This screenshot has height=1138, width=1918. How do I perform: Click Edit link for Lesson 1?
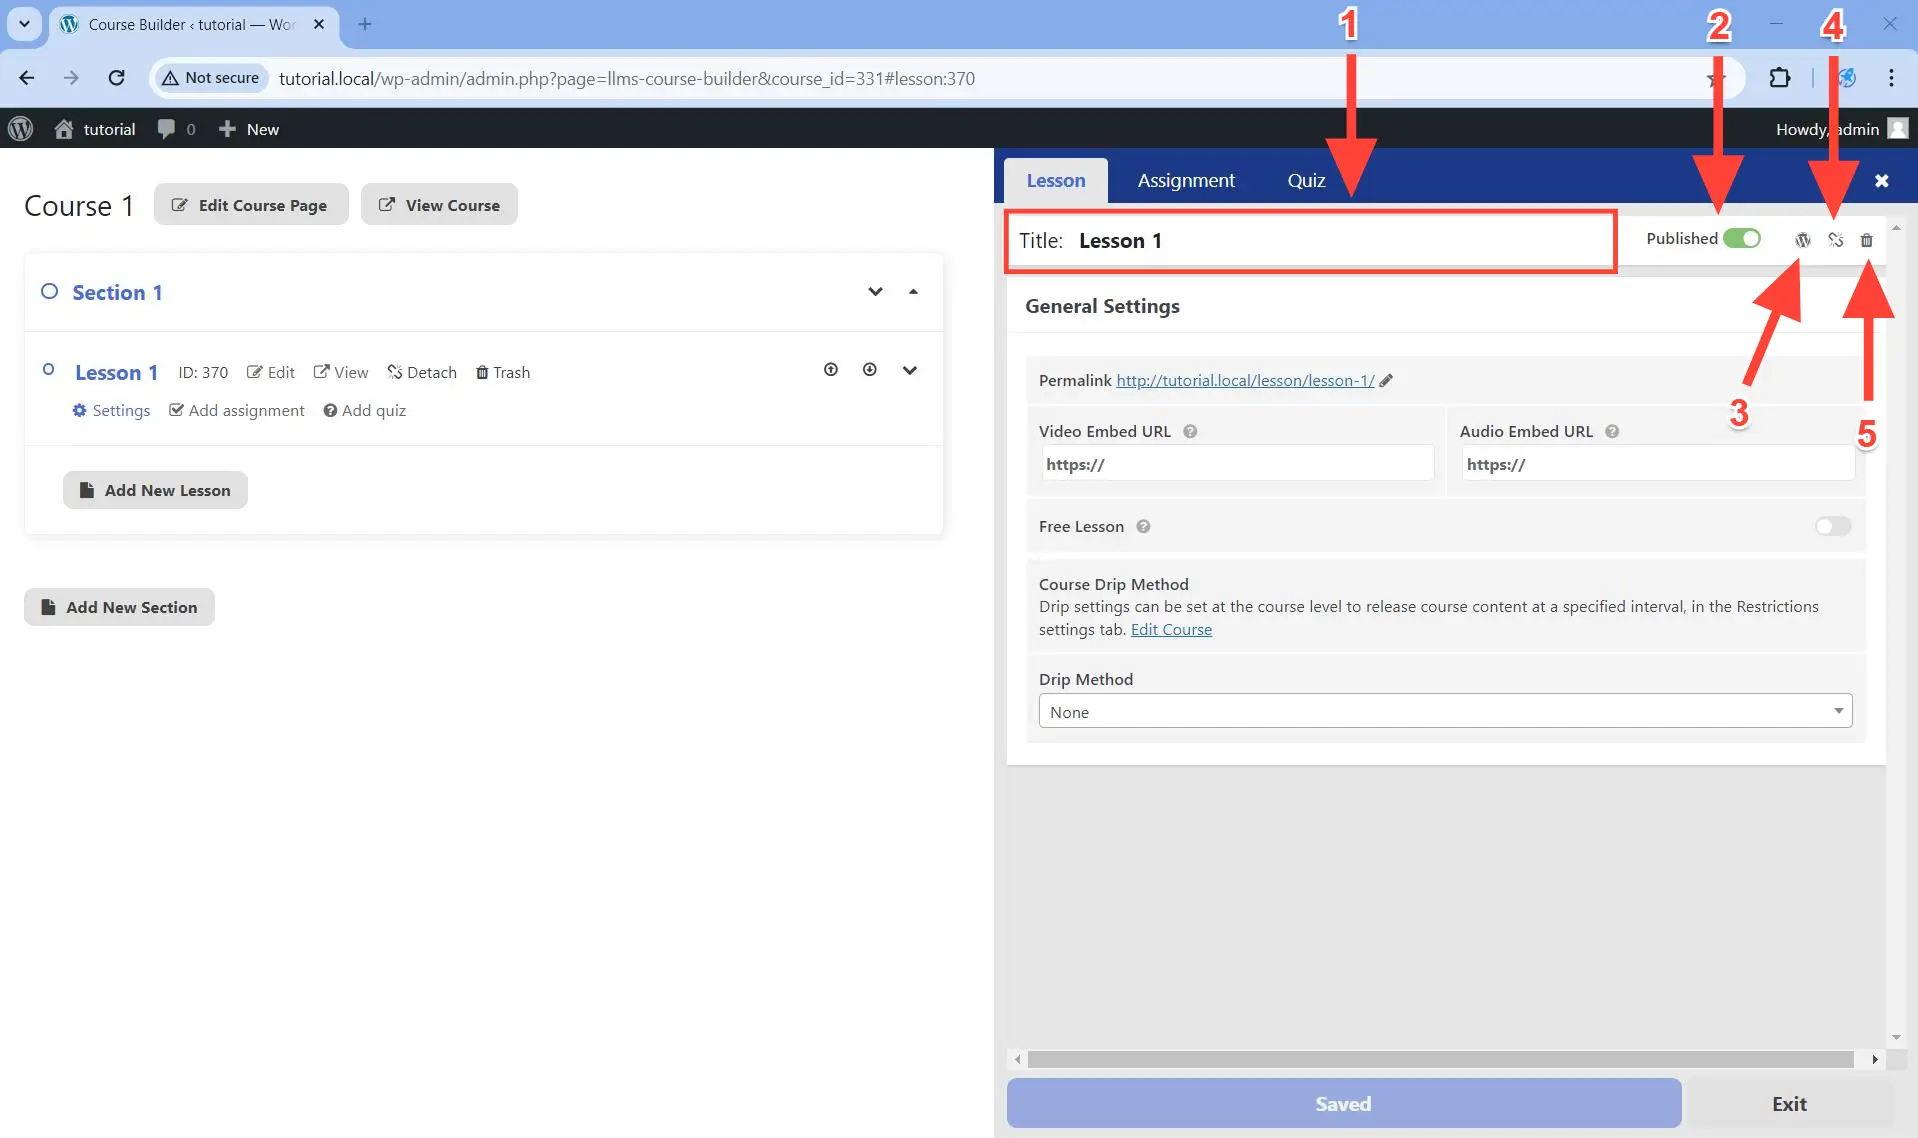[x=271, y=372]
